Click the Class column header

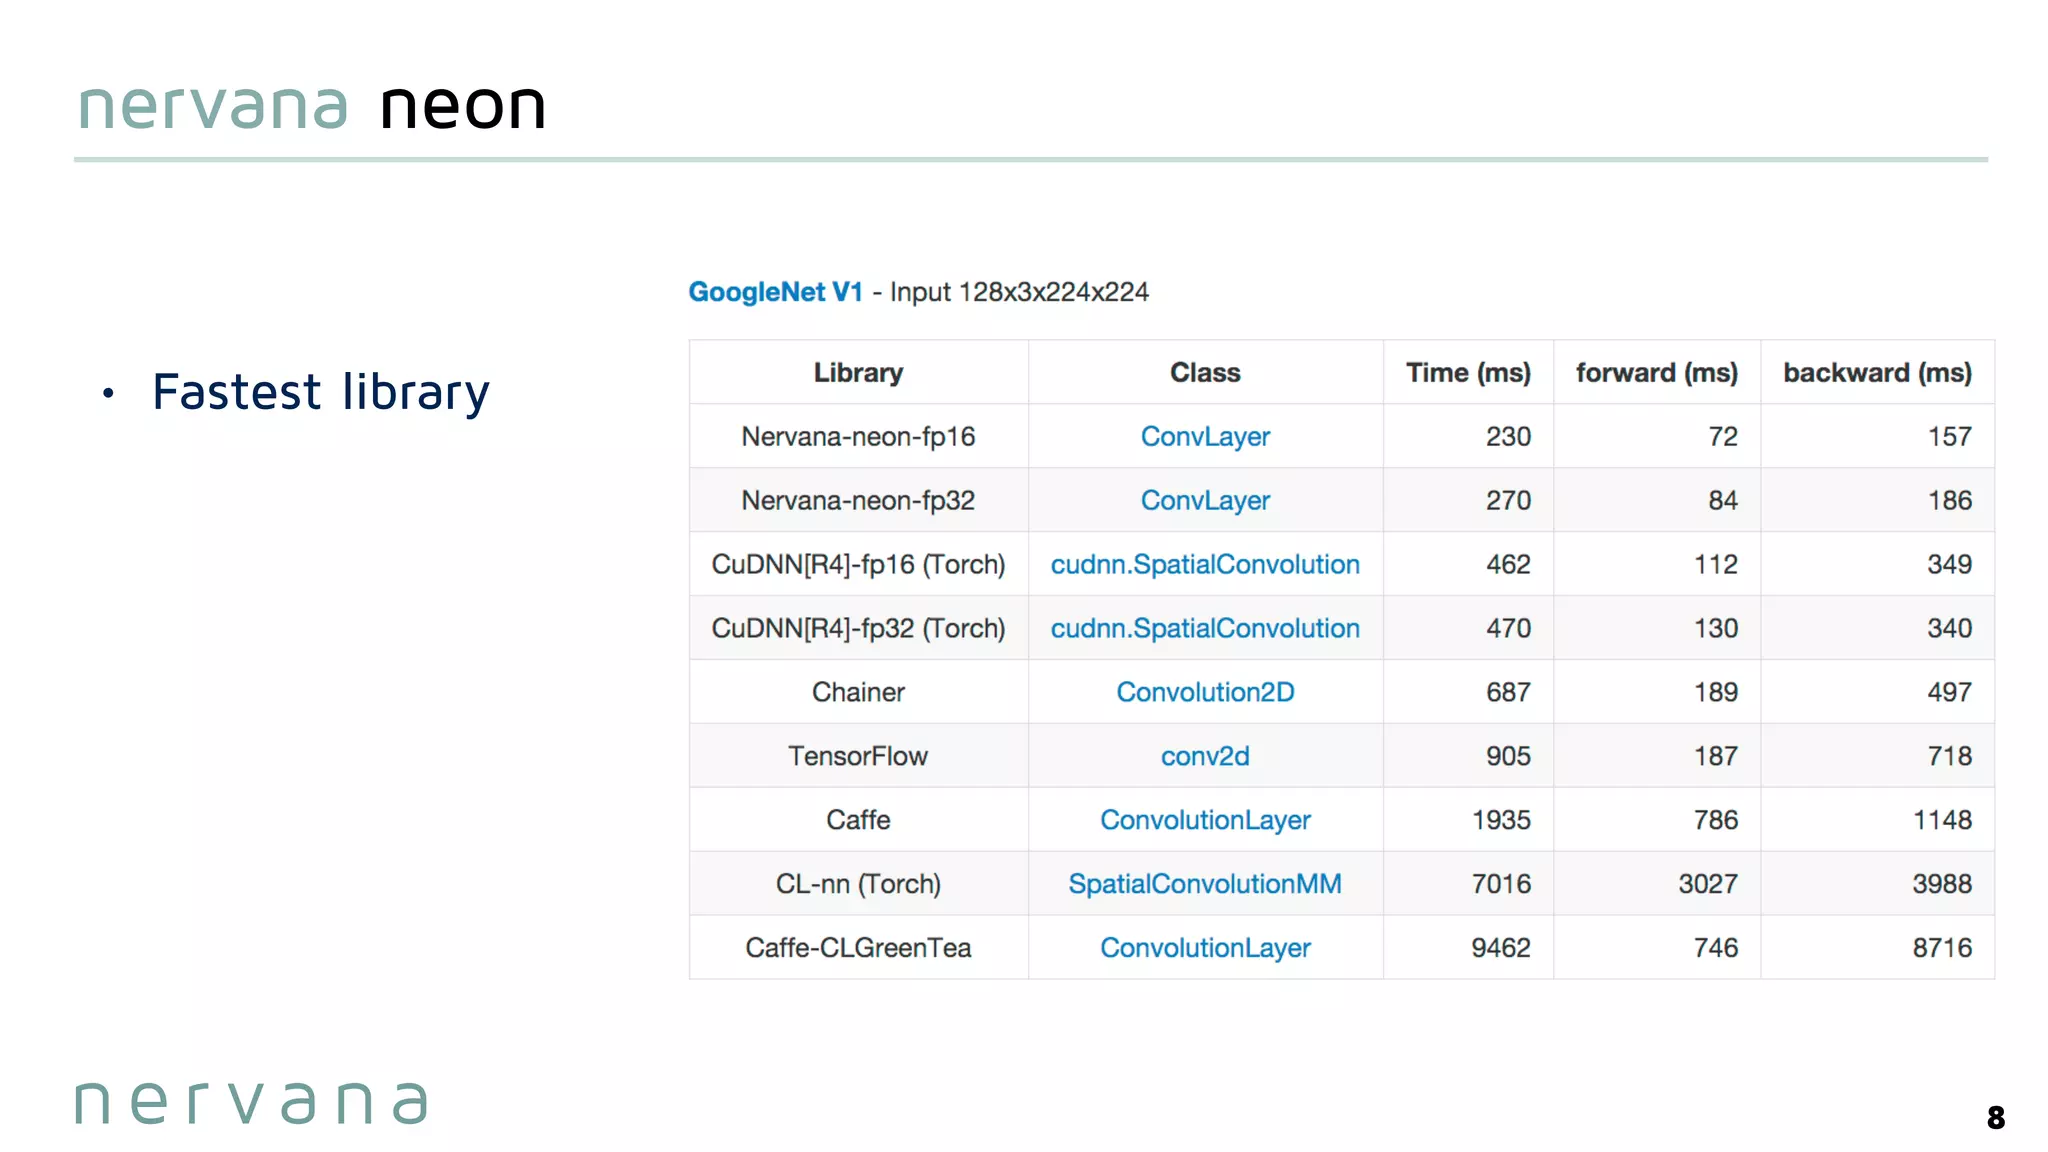coord(1205,373)
